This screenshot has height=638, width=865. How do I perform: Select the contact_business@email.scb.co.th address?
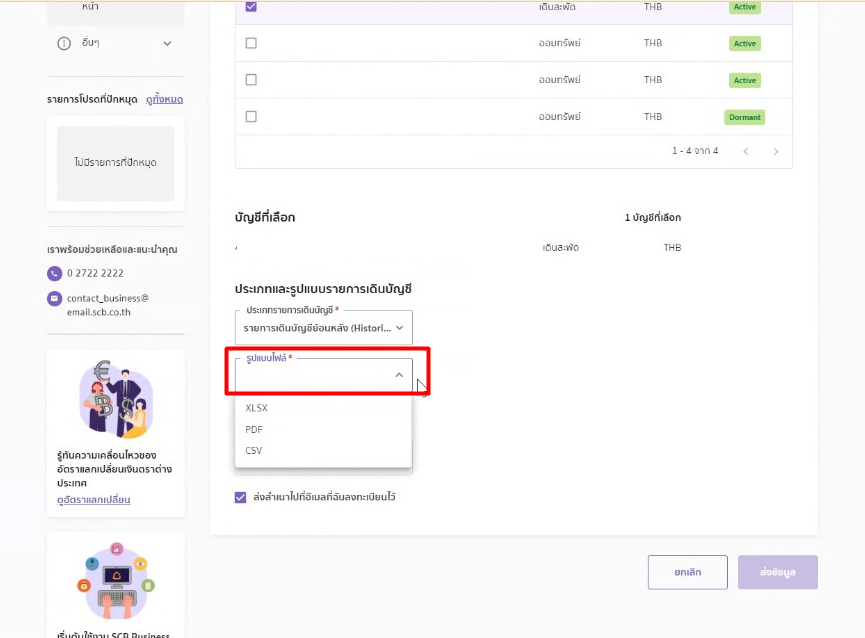(108, 305)
